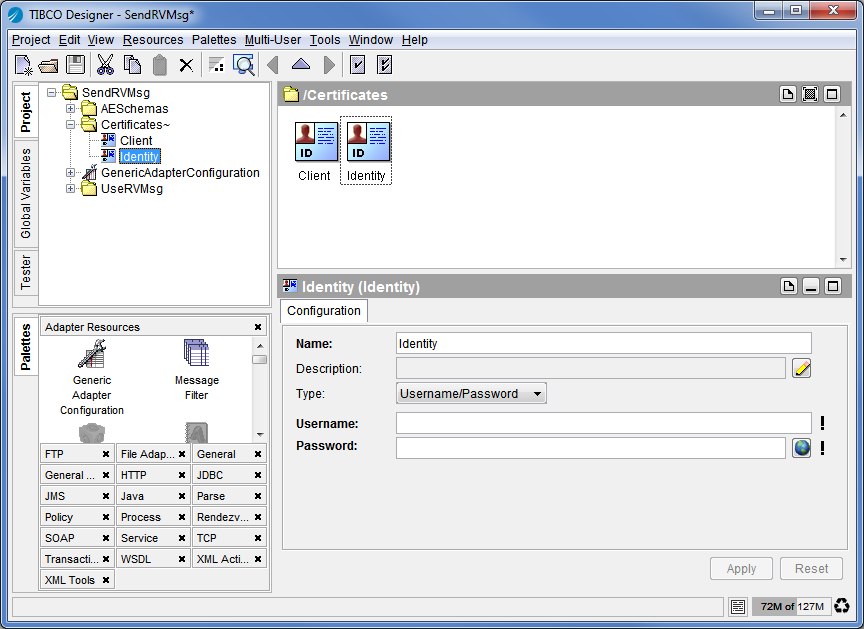Click the New Project toolbar icon
This screenshot has width=864, height=629.
(23, 65)
